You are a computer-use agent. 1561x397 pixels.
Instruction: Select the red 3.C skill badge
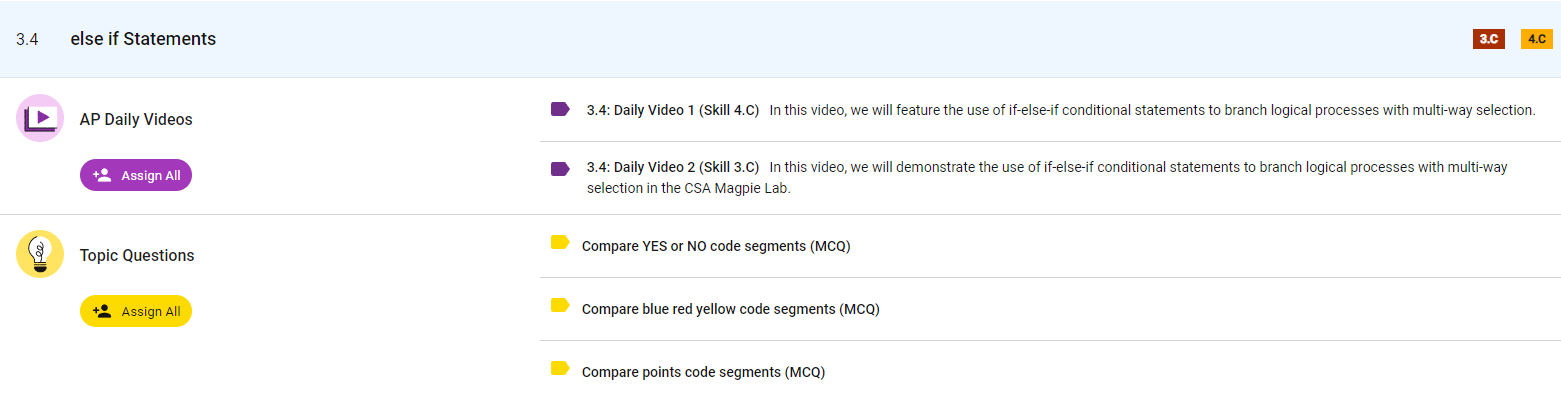click(x=1489, y=39)
